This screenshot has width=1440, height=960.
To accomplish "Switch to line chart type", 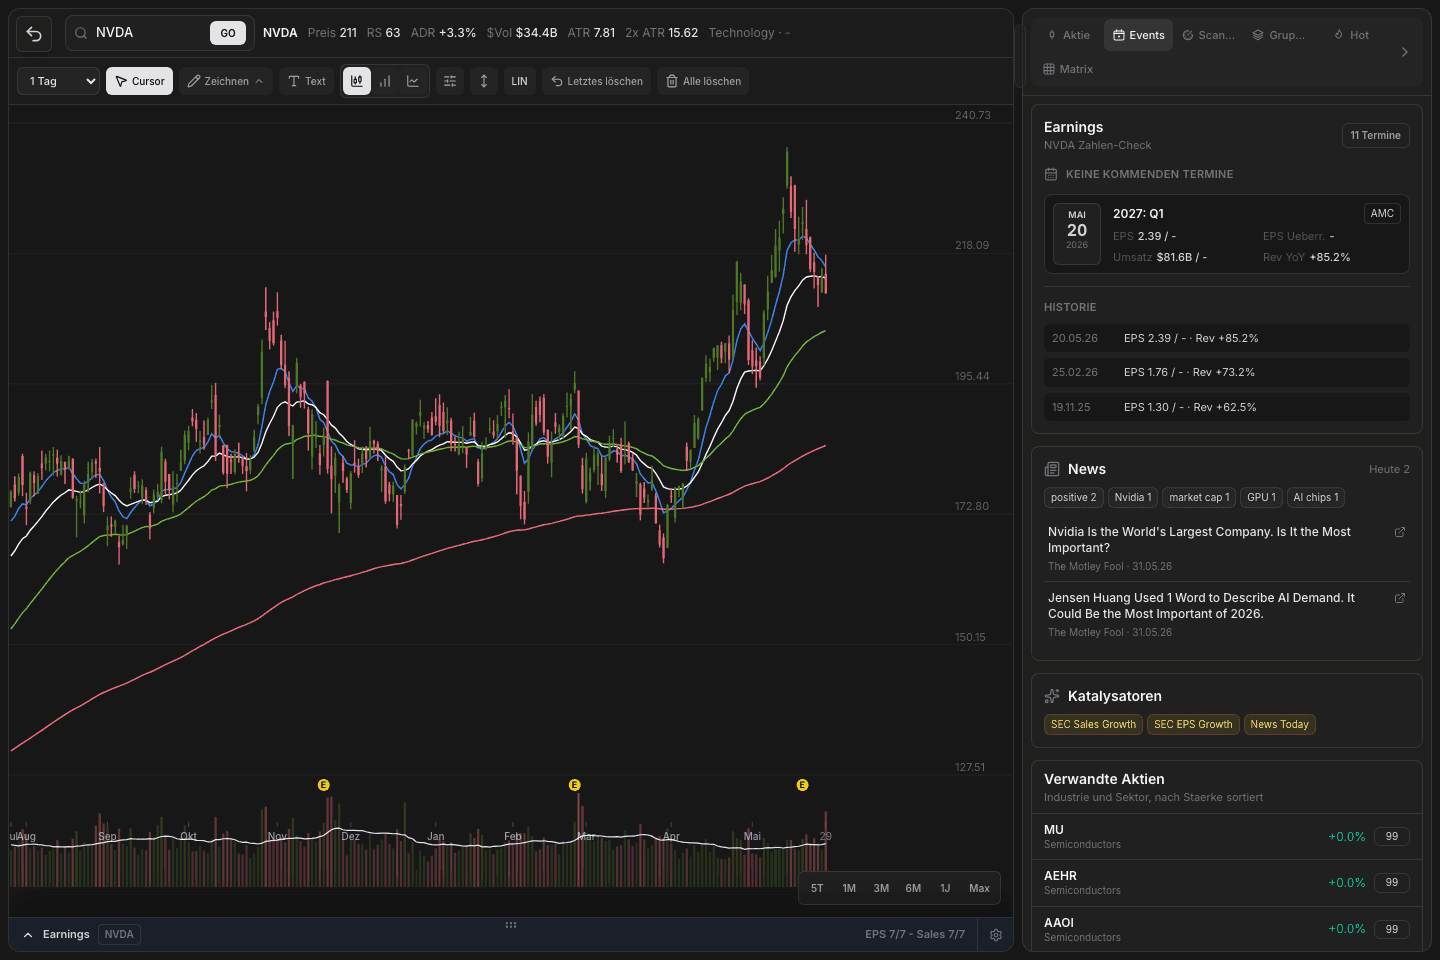I will click(x=413, y=81).
